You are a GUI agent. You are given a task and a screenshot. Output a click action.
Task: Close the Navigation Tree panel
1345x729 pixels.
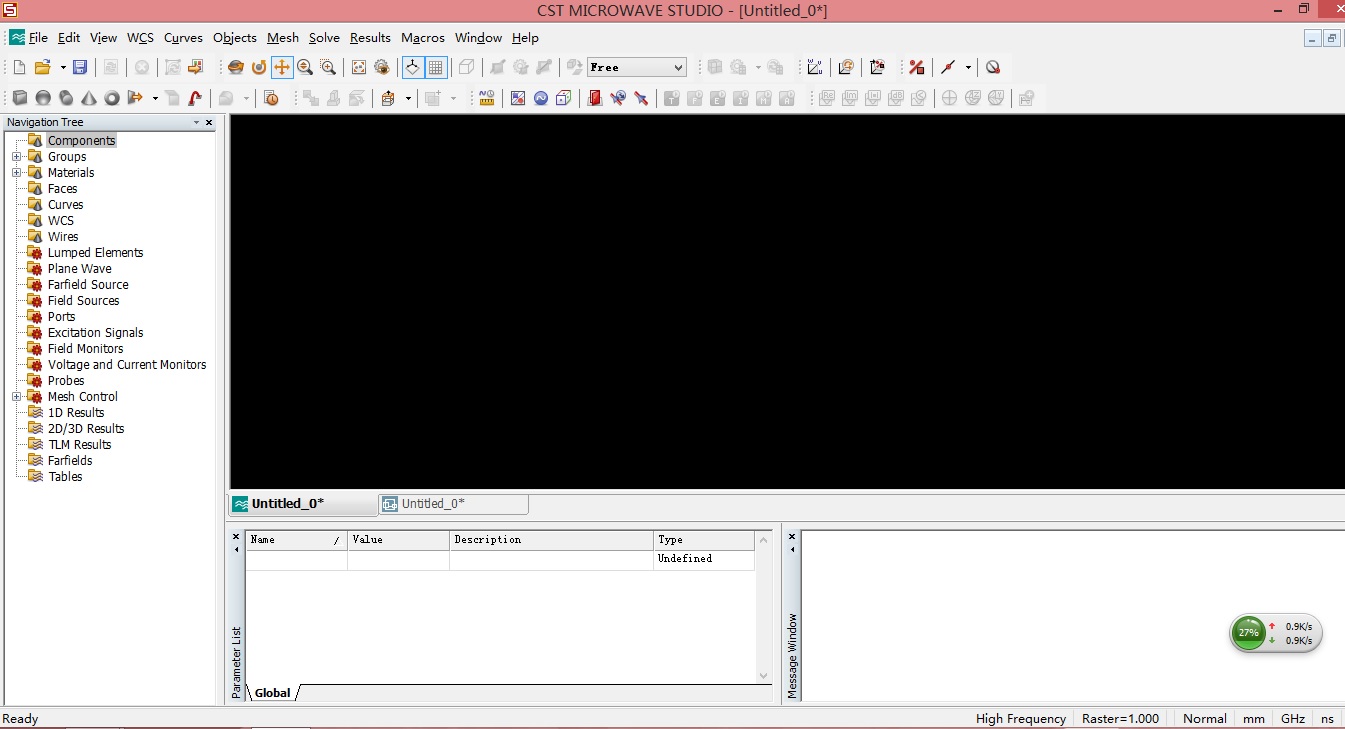209,122
